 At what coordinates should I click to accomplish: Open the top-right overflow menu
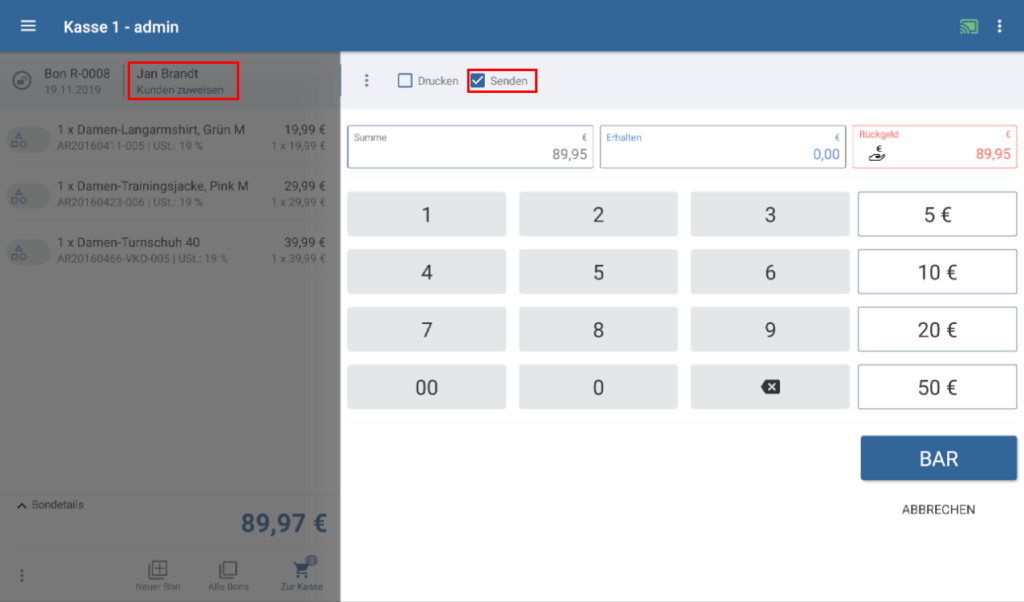[x=999, y=27]
